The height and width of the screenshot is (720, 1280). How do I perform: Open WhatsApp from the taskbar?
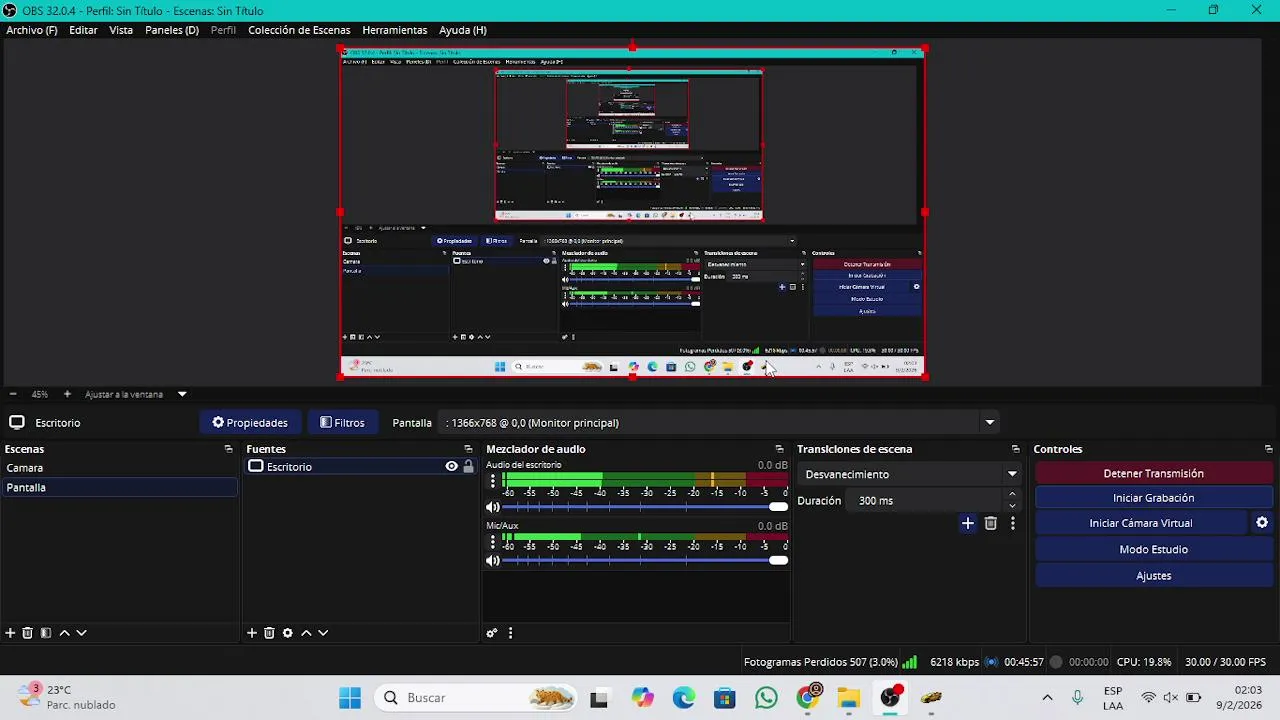click(x=766, y=698)
